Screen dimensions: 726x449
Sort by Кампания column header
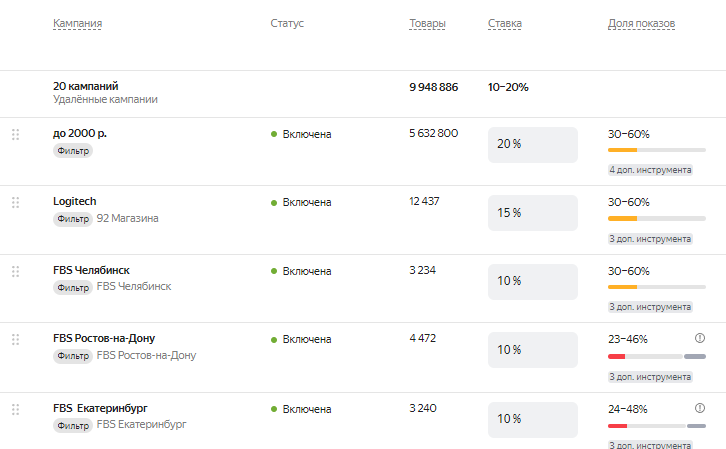(x=78, y=23)
